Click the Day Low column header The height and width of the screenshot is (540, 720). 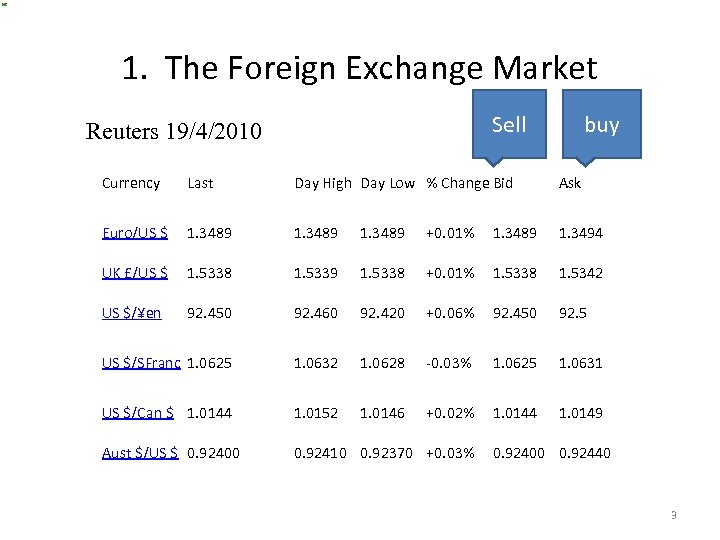tap(387, 183)
